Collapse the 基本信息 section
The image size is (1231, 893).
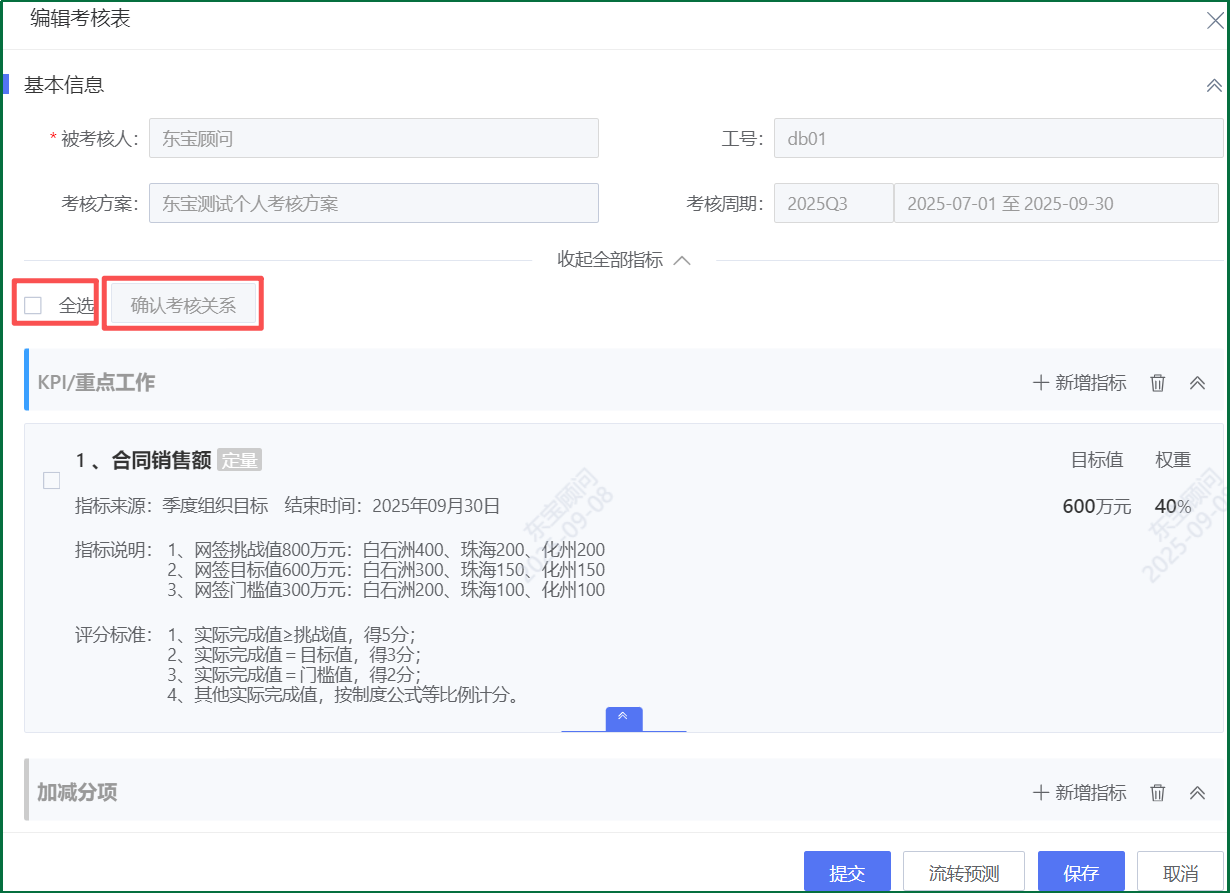pyautogui.click(x=1214, y=86)
